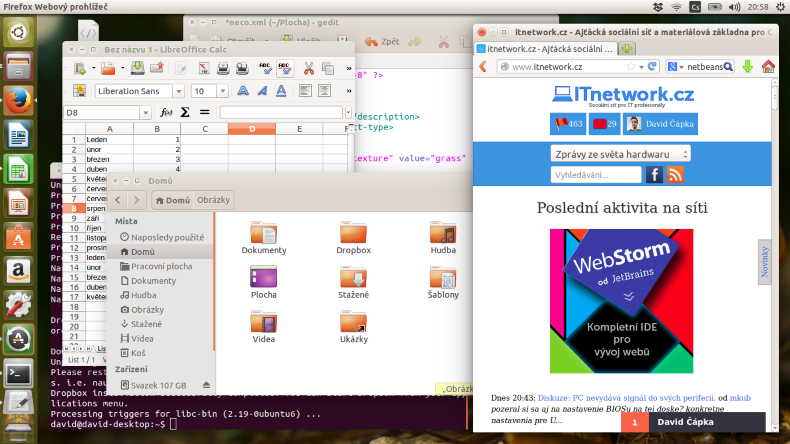The width and height of the screenshot is (790, 444).
Task: Click the Function equals icon in Calc
Action: pos(204,112)
